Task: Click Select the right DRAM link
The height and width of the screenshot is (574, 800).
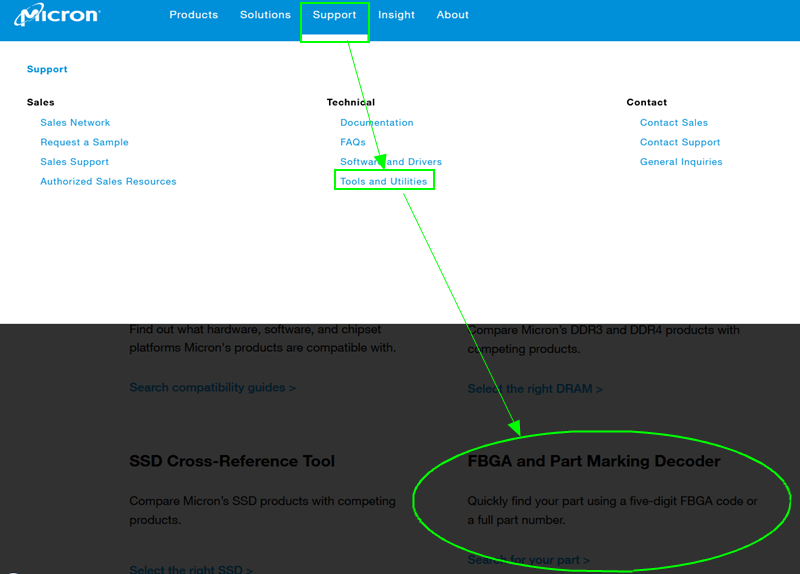Action: [535, 389]
